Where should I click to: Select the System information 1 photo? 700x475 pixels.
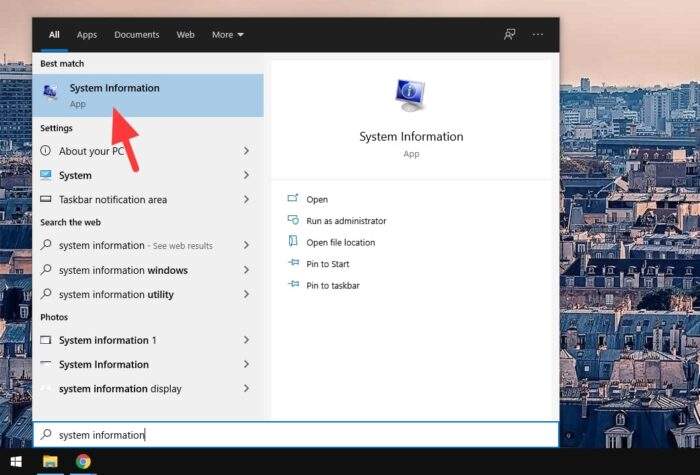pos(148,340)
